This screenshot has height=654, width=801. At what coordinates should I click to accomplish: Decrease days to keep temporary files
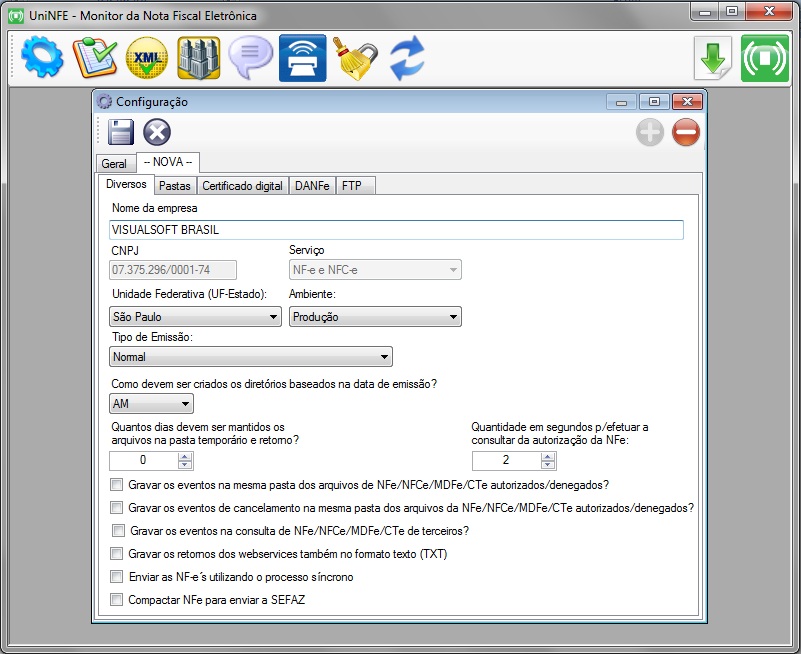pos(185,465)
